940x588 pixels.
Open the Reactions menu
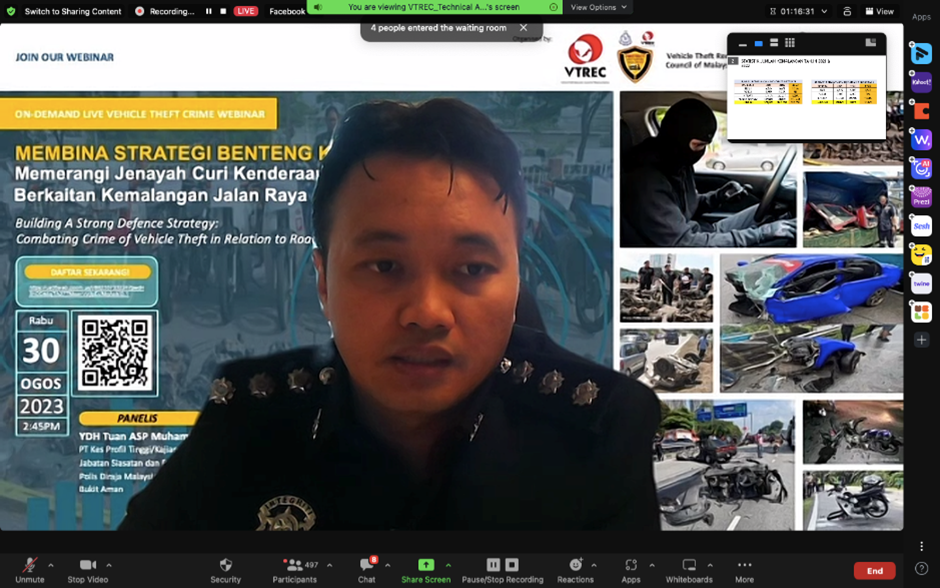click(575, 566)
